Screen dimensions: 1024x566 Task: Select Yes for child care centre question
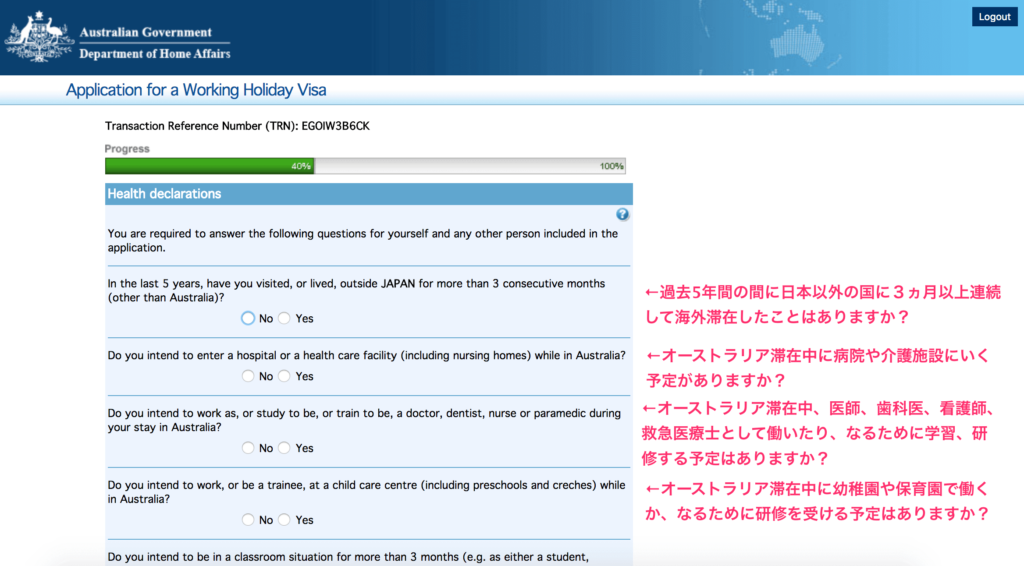(284, 520)
